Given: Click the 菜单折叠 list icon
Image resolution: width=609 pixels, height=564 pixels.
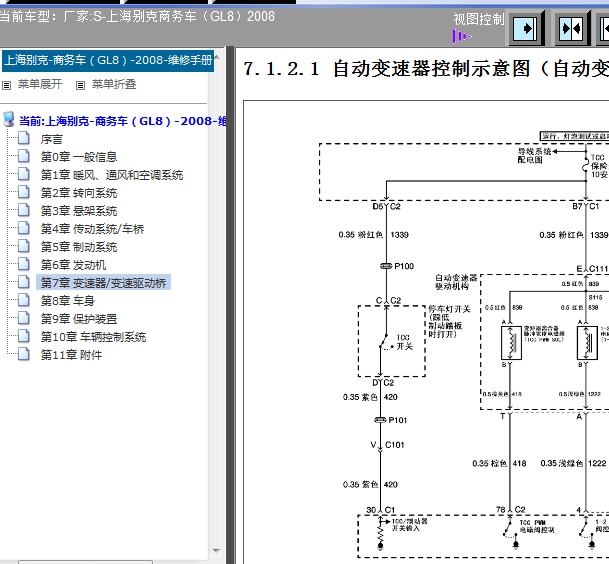Looking at the screenshot, I should point(80,85).
